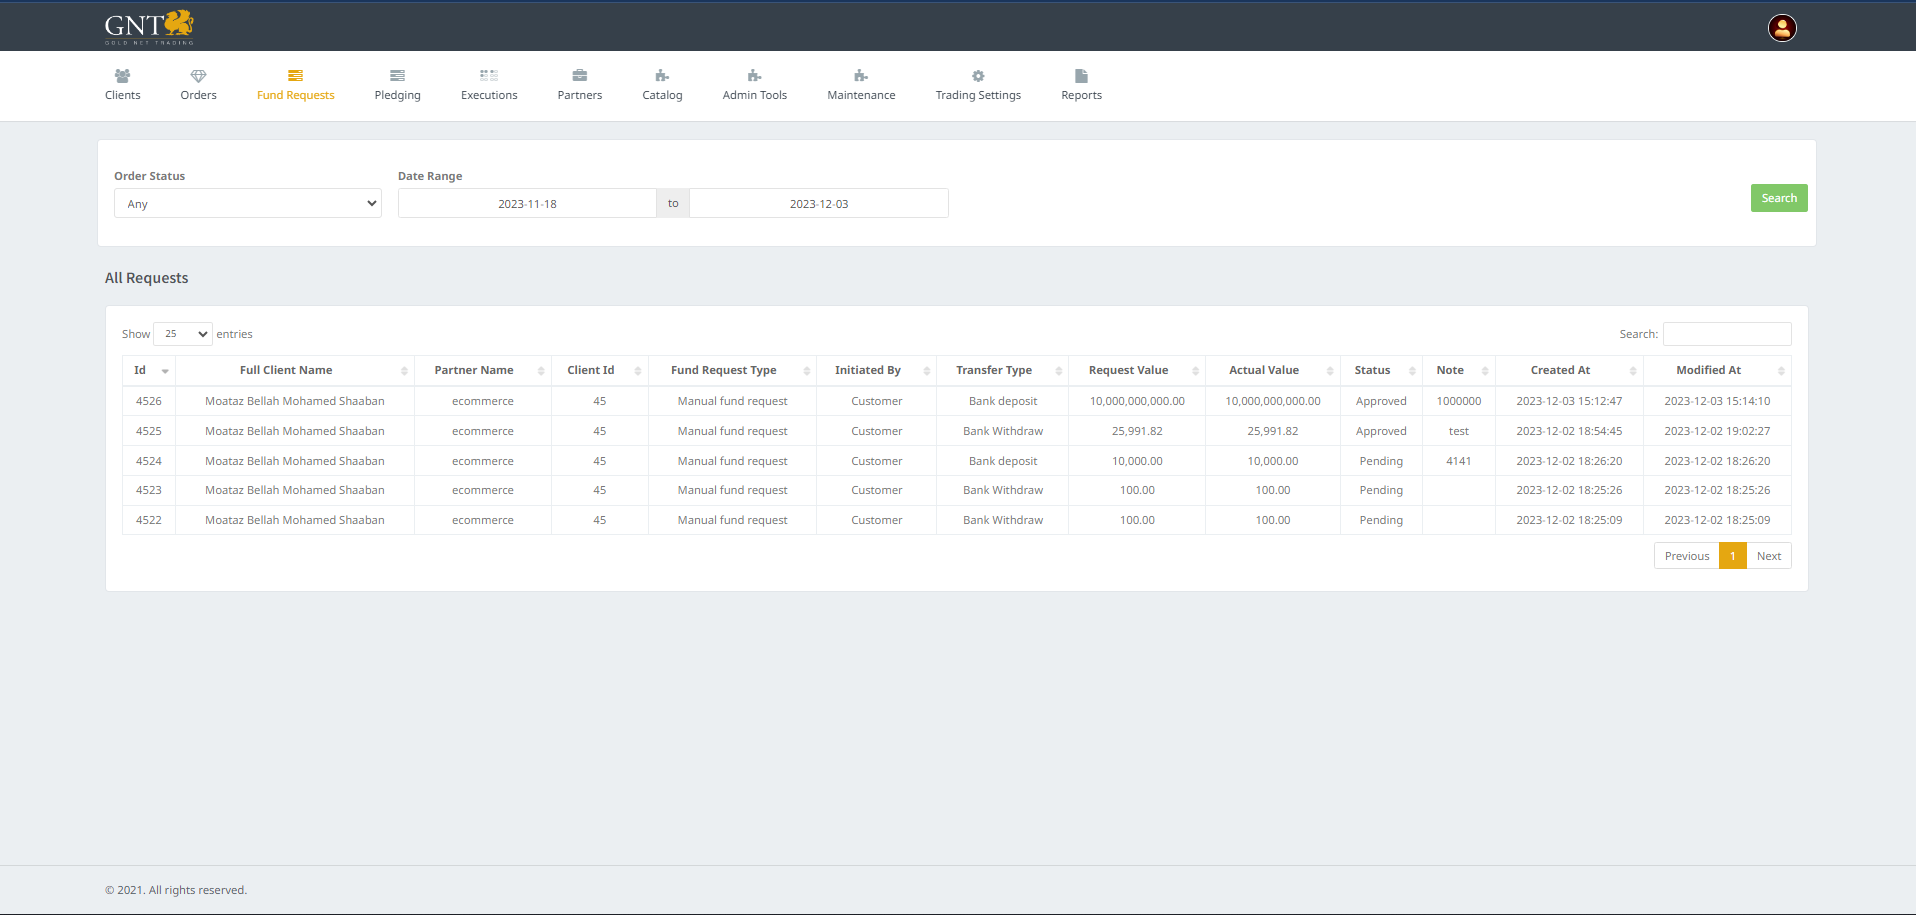Open the Catalog puzzle icon

[662, 76]
